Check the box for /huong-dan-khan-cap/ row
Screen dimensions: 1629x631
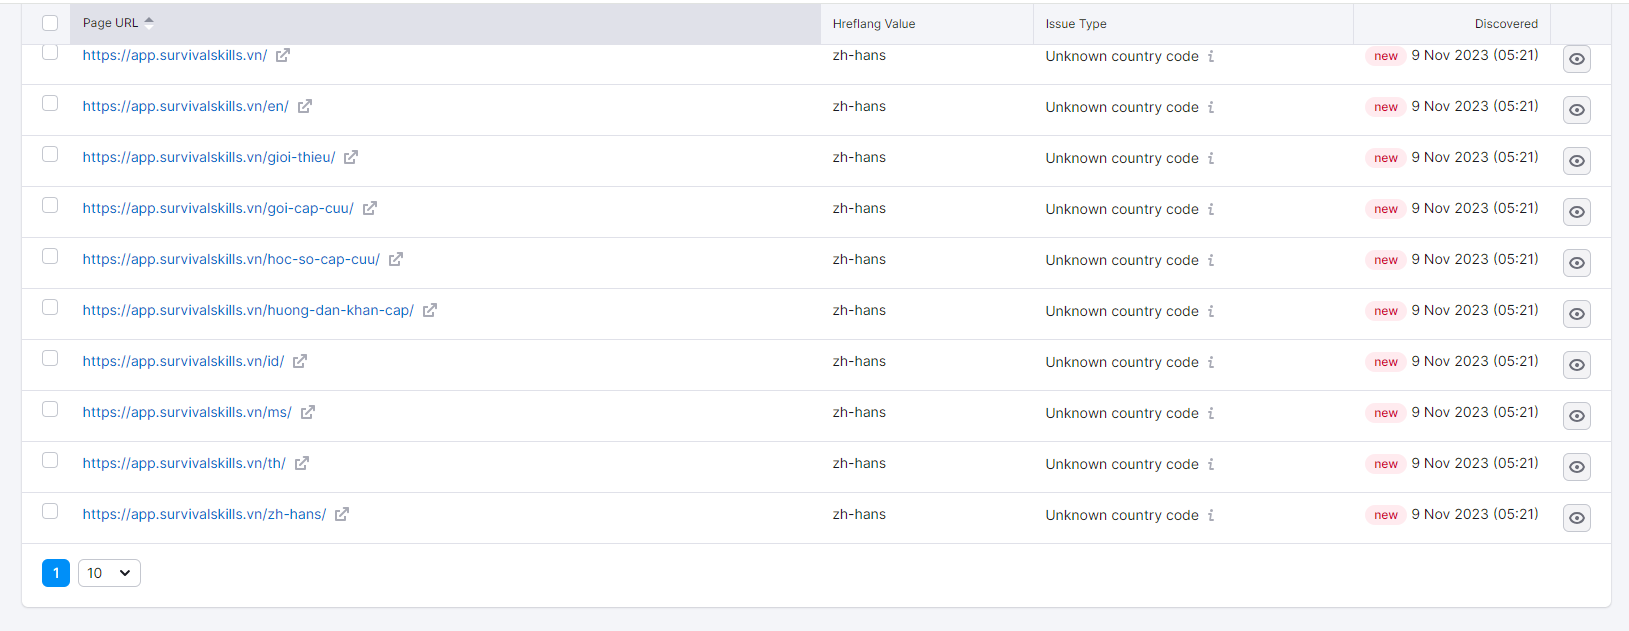point(50,307)
